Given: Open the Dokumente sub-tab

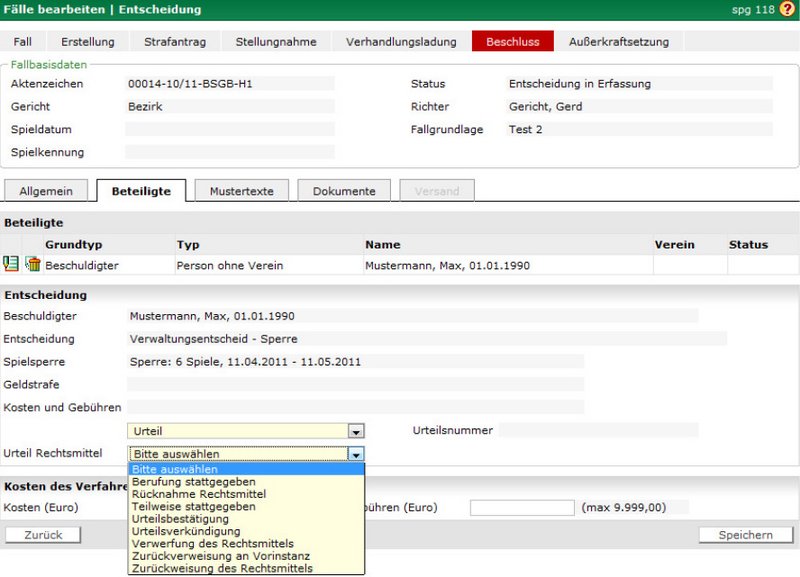Looking at the screenshot, I should click(x=343, y=191).
